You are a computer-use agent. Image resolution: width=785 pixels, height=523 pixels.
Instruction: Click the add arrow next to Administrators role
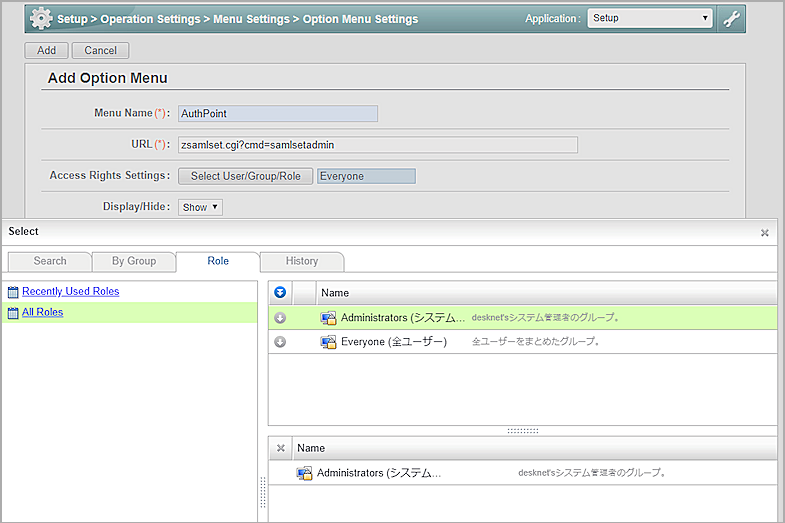[281, 318]
